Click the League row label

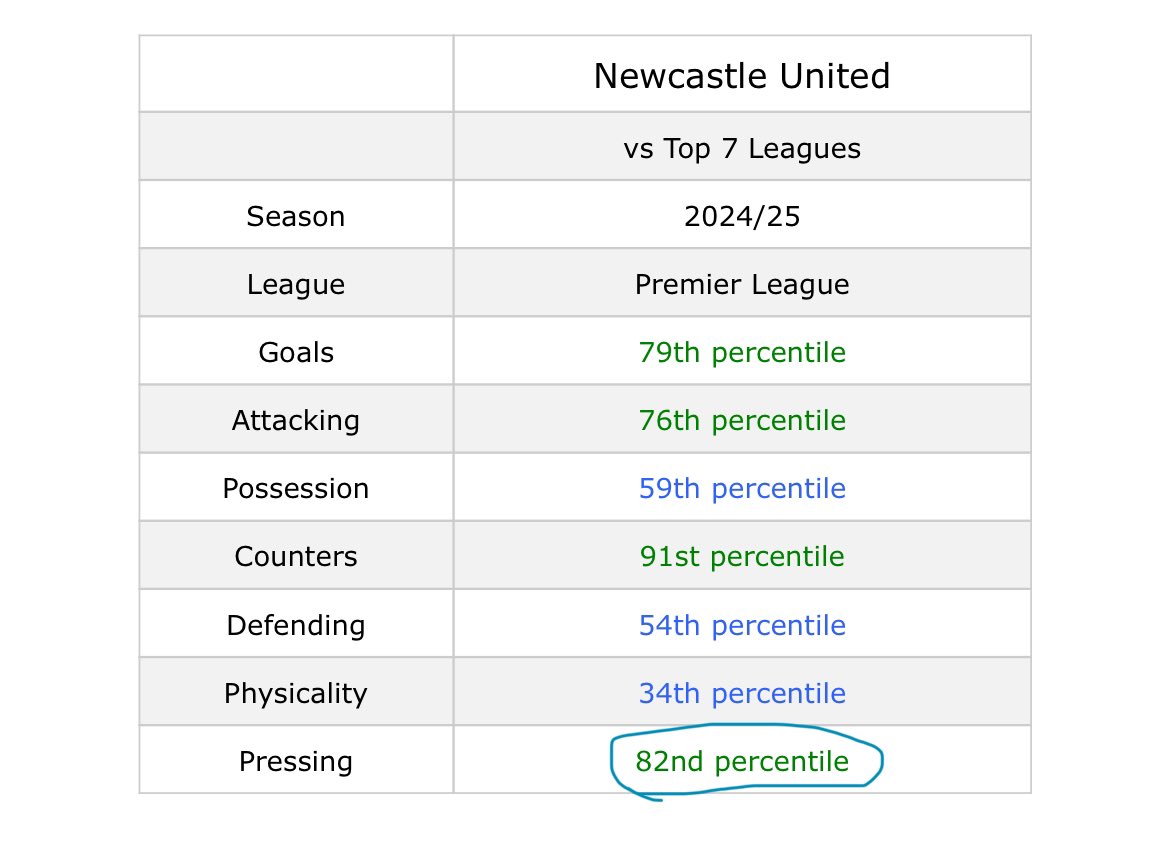coord(295,284)
